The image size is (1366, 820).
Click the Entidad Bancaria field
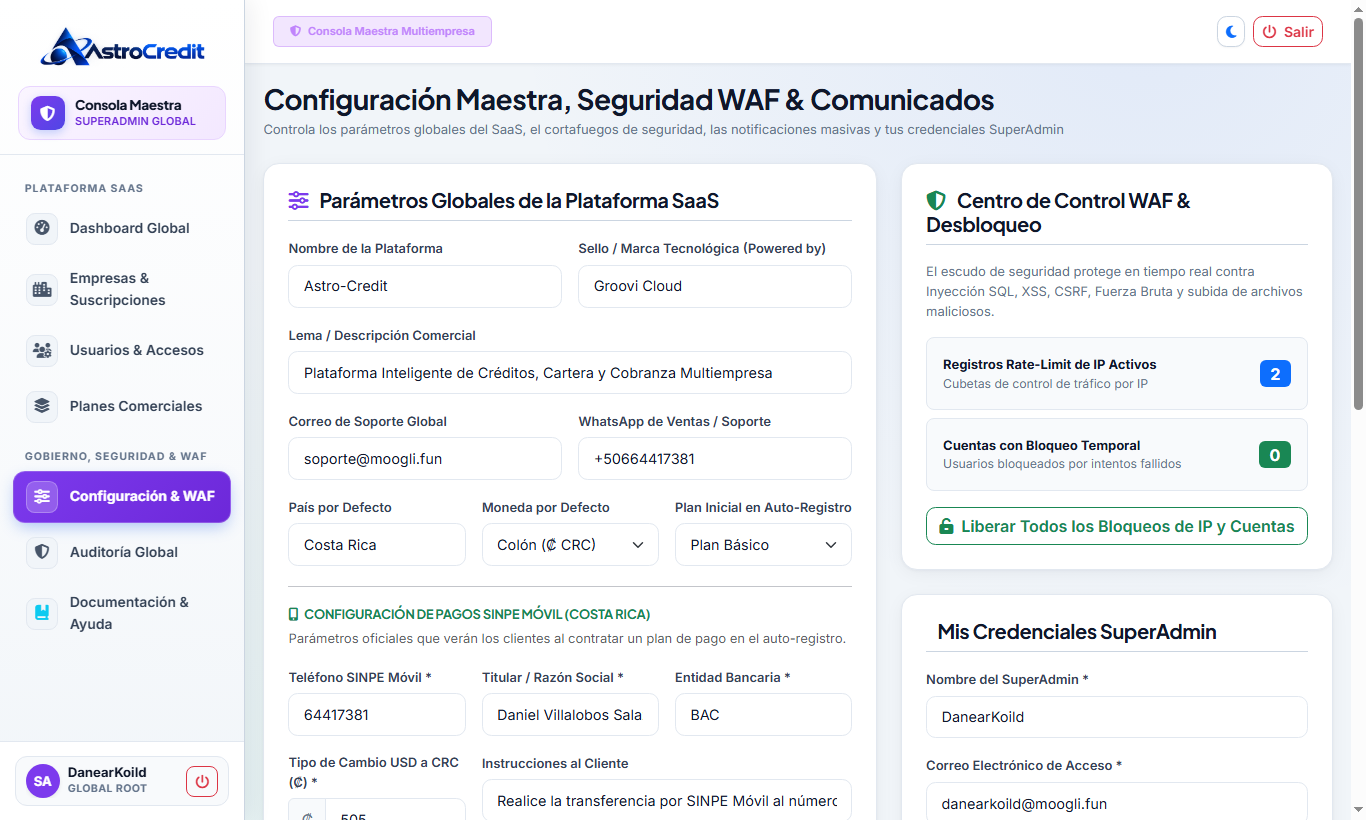(763, 715)
